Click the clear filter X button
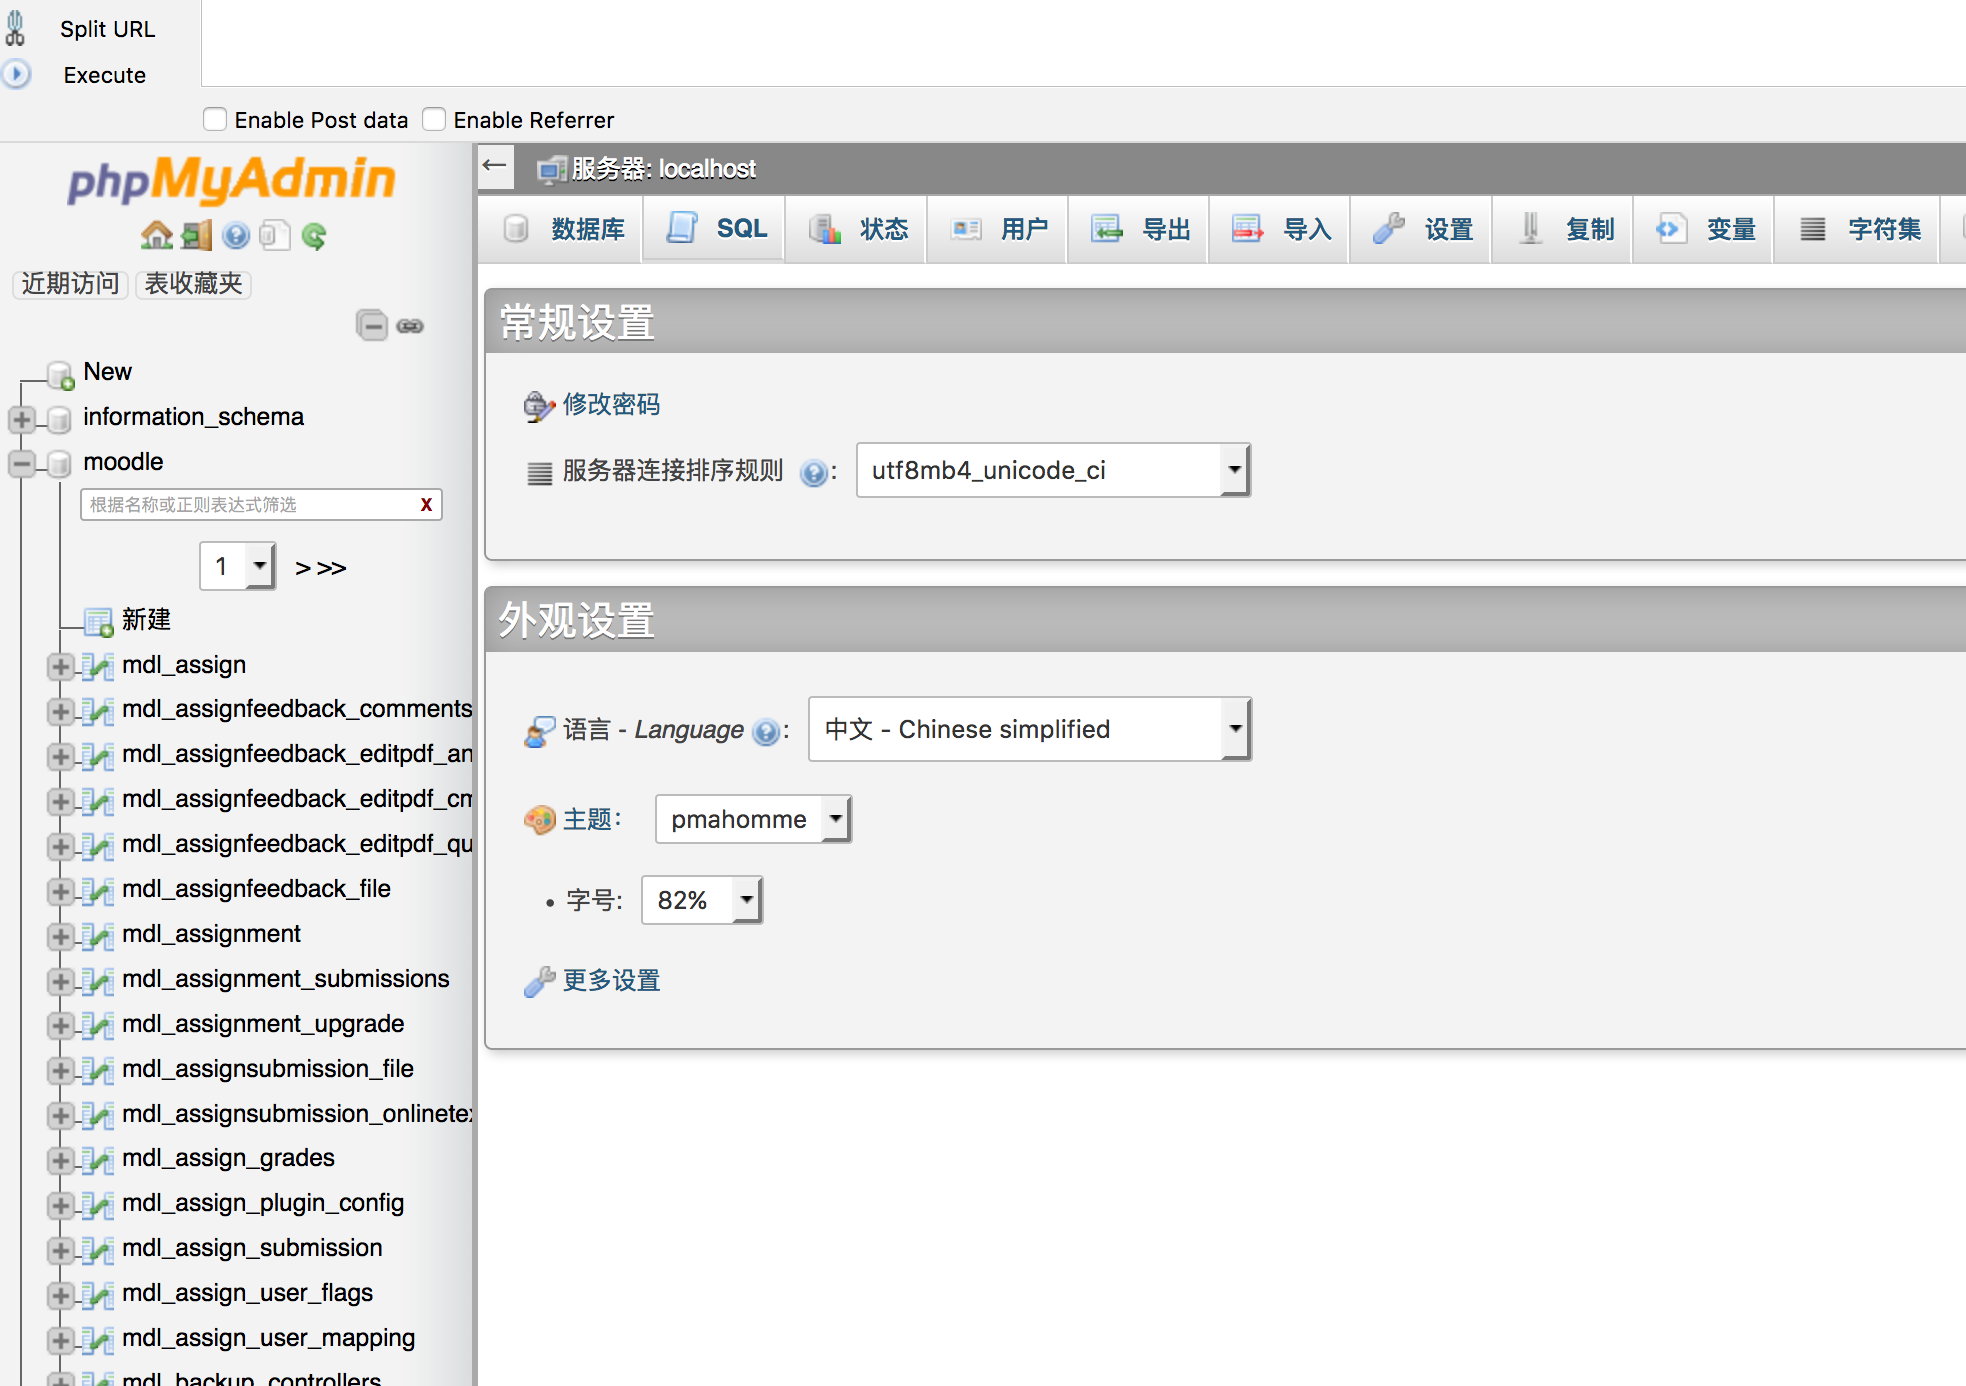The width and height of the screenshot is (1966, 1386). 426,505
